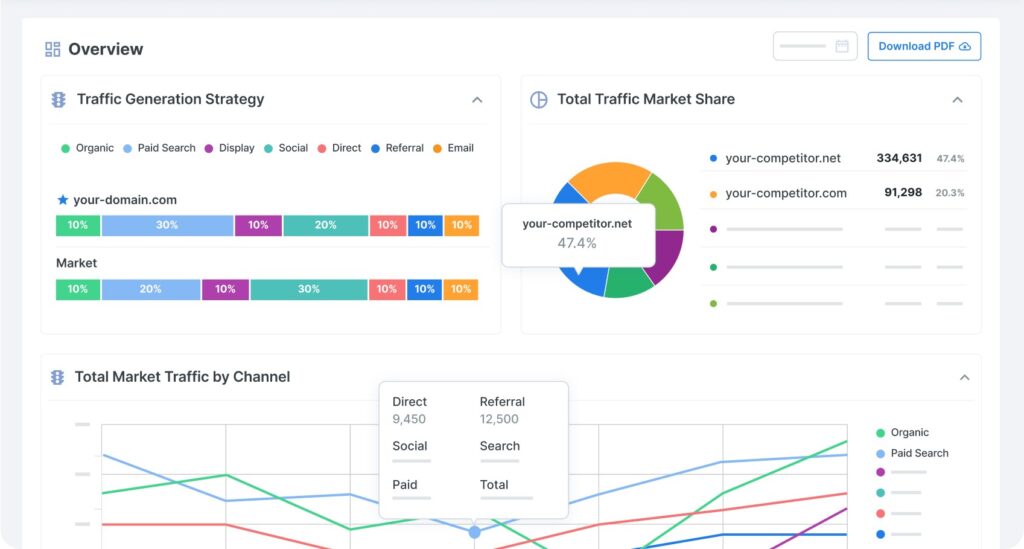Image resolution: width=1024 pixels, height=549 pixels.
Task: Click teal legend dot in channel chart
Action: tap(880, 493)
